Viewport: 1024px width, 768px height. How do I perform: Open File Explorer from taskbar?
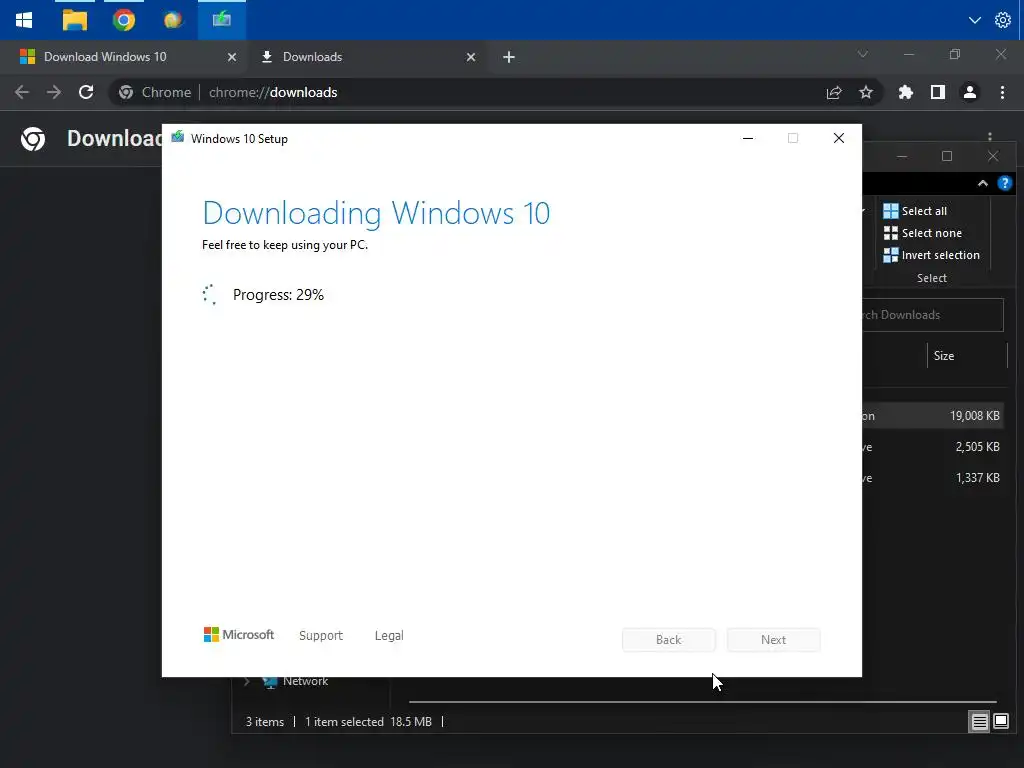coord(74,20)
